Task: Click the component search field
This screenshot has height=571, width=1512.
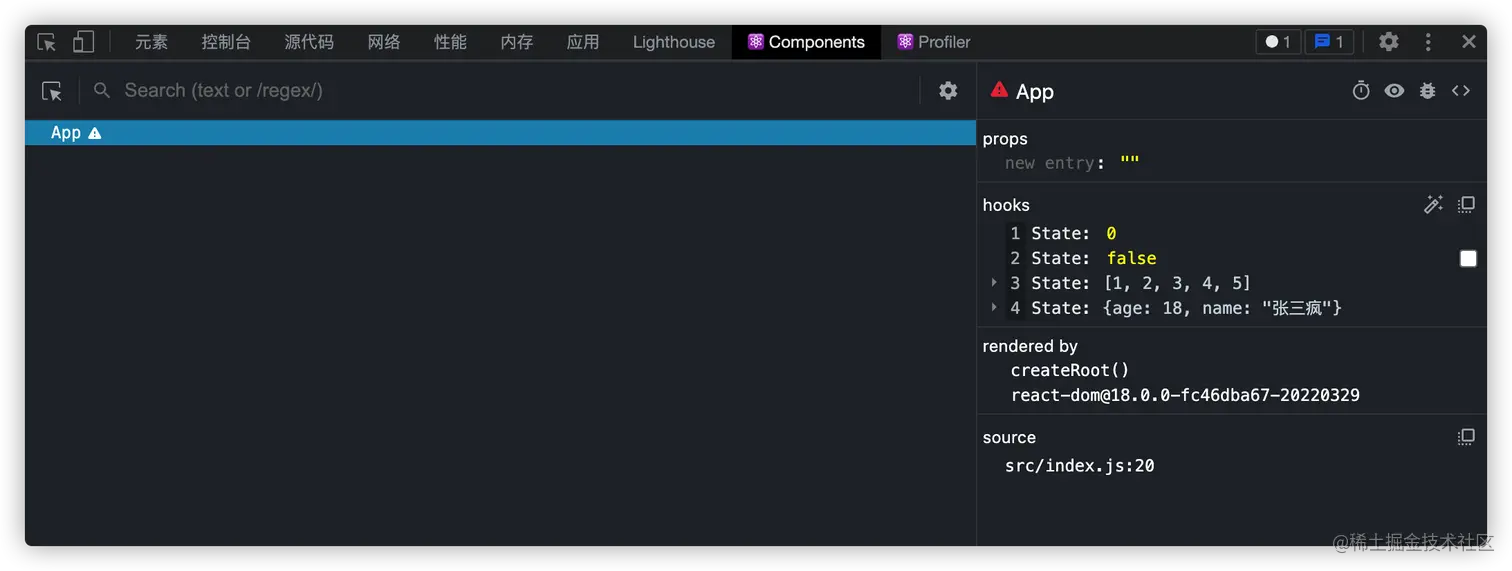Action: pos(500,91)
